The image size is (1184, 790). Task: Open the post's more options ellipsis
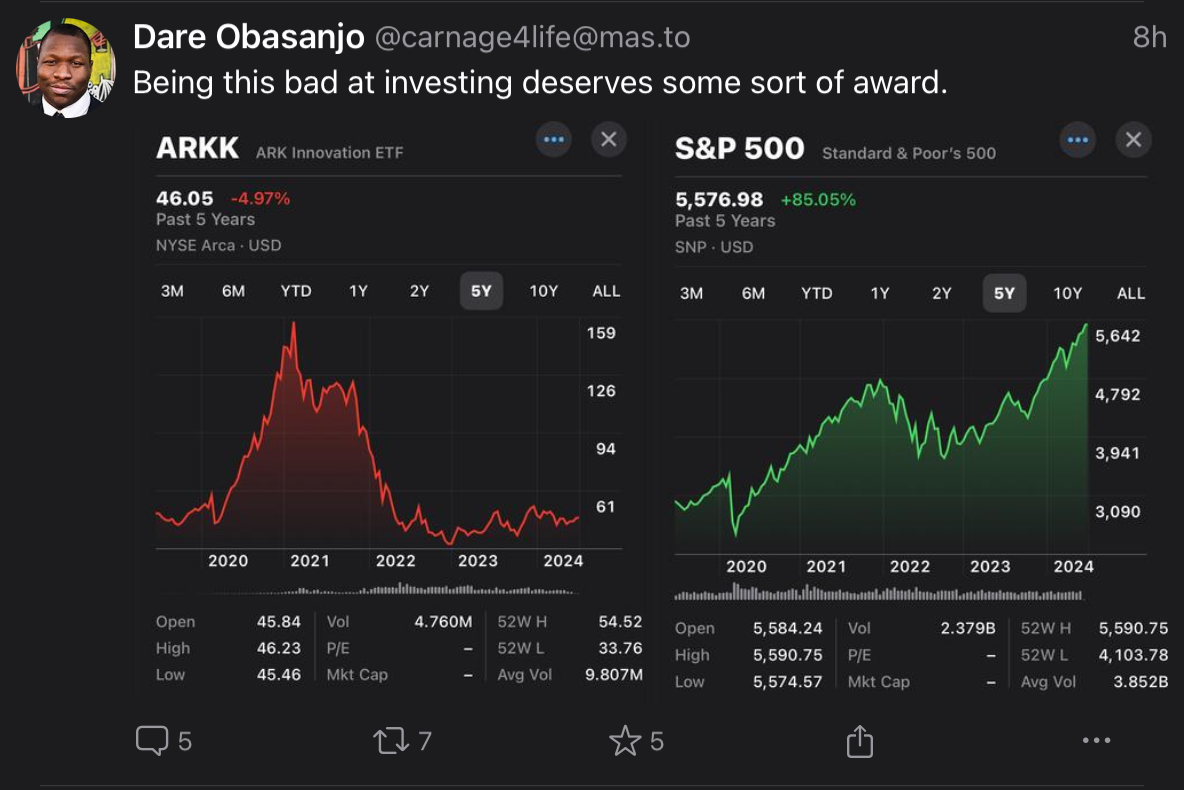(x=1096, y=741)
